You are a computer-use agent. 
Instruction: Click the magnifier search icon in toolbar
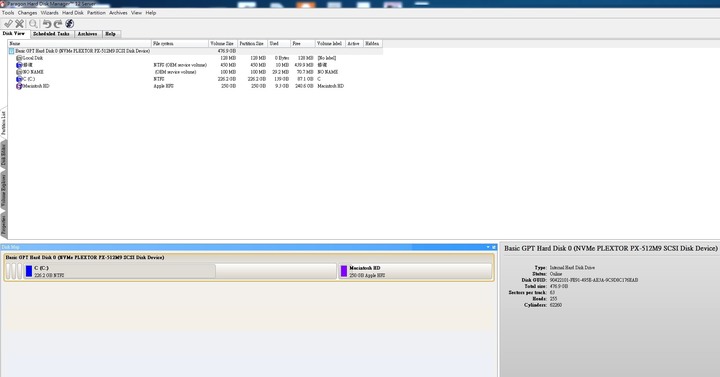click(33, 23)
